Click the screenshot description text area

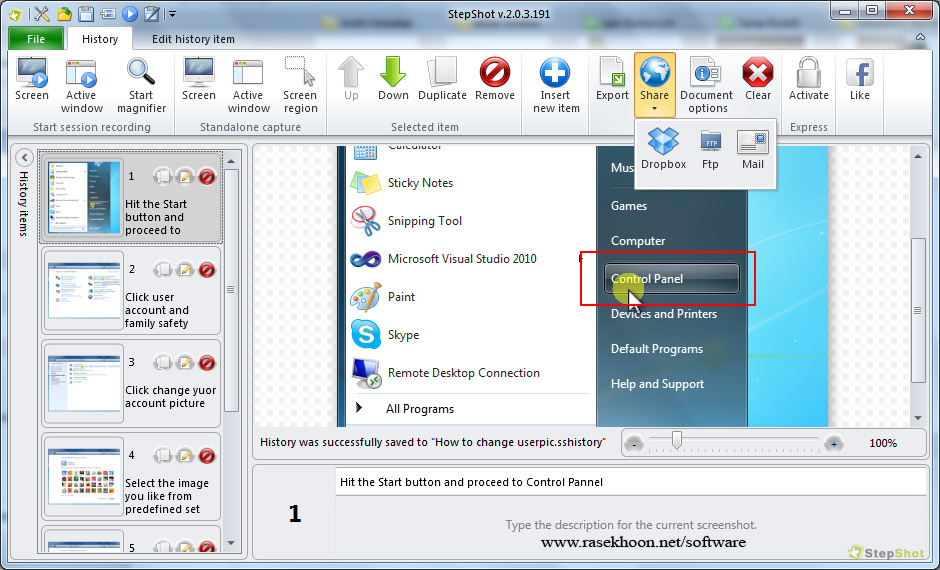pos(631,526)
